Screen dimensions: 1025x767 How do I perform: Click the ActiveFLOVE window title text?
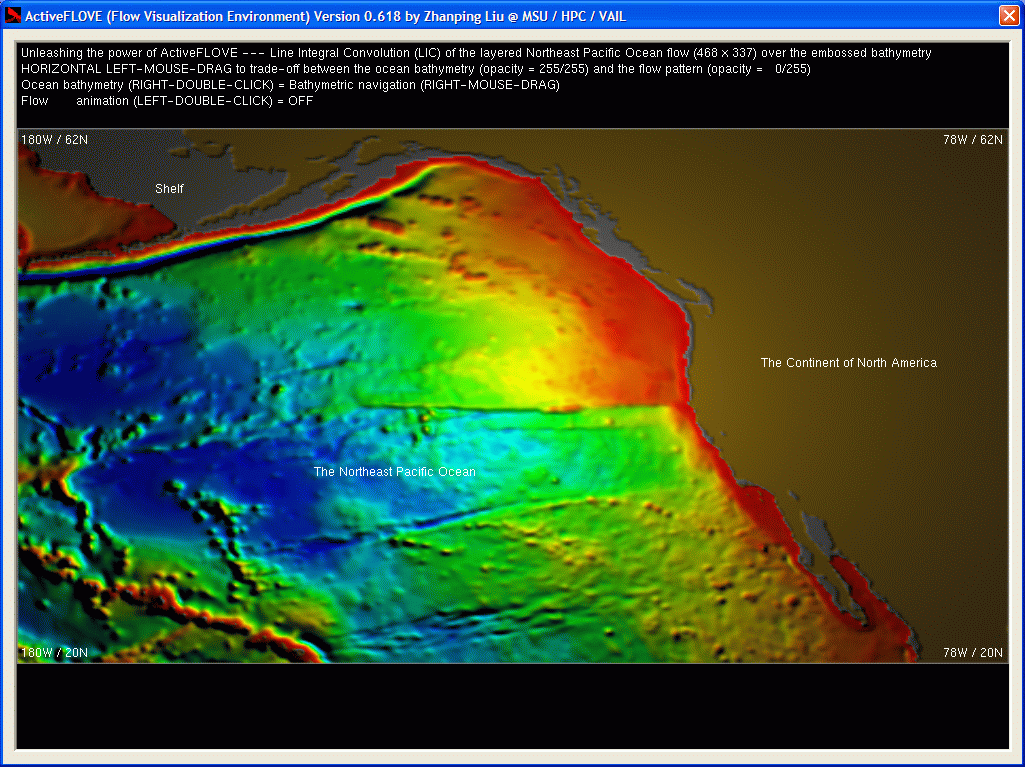click(x=325, y=16)
